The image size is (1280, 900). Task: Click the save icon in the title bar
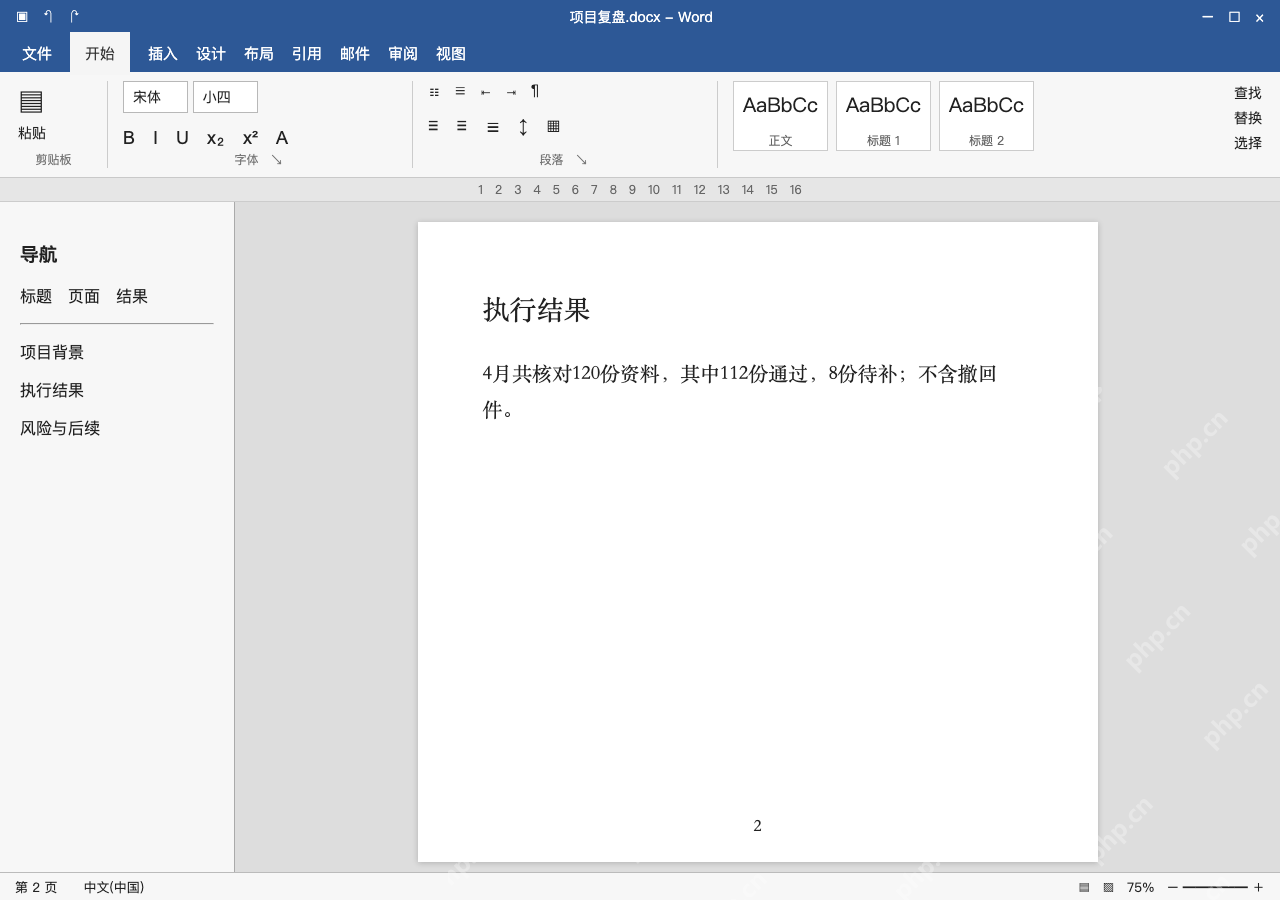22,16
